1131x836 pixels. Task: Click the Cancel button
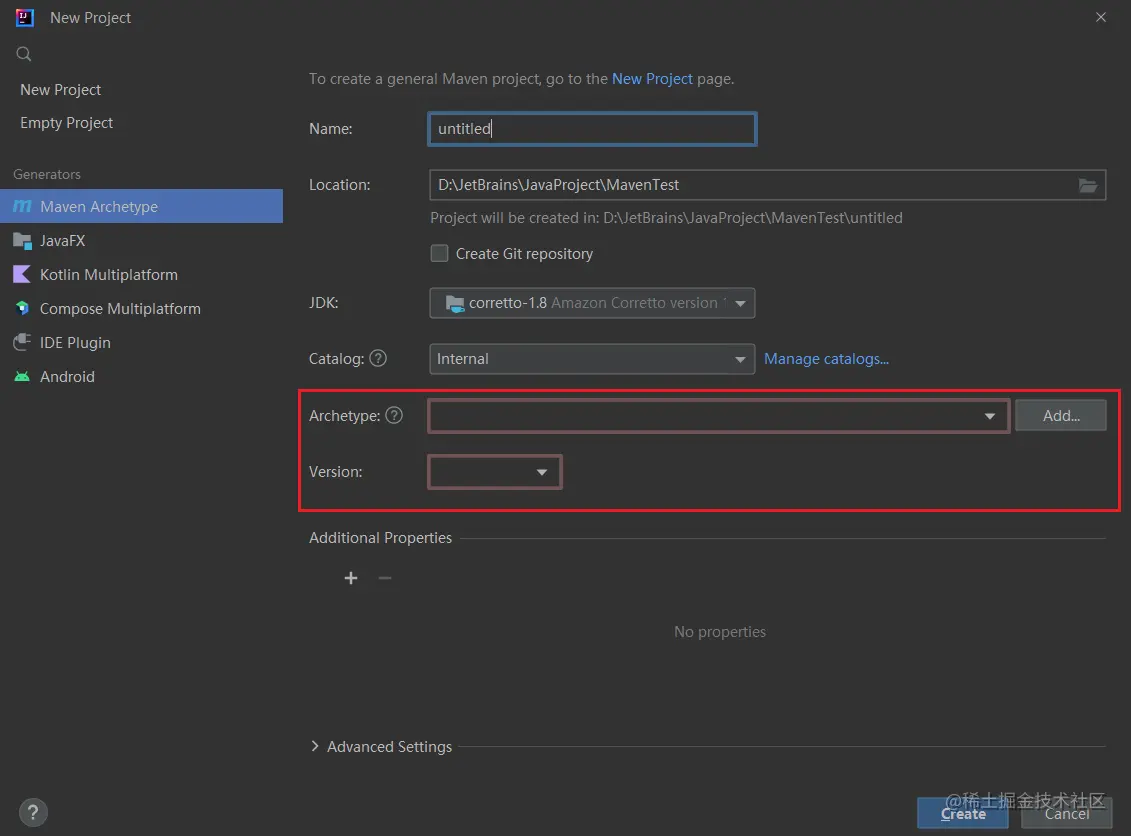tap(1067, 813)
